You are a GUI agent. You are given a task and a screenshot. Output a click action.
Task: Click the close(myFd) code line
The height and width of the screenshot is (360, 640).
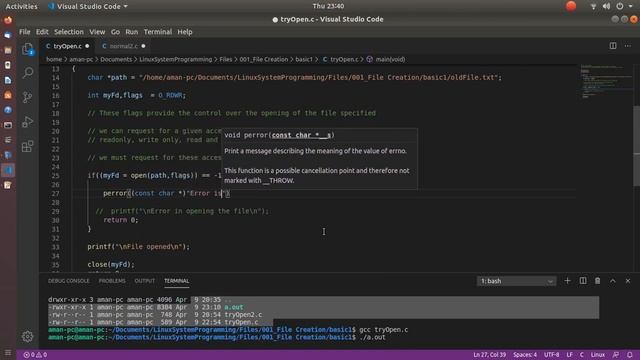111,264
